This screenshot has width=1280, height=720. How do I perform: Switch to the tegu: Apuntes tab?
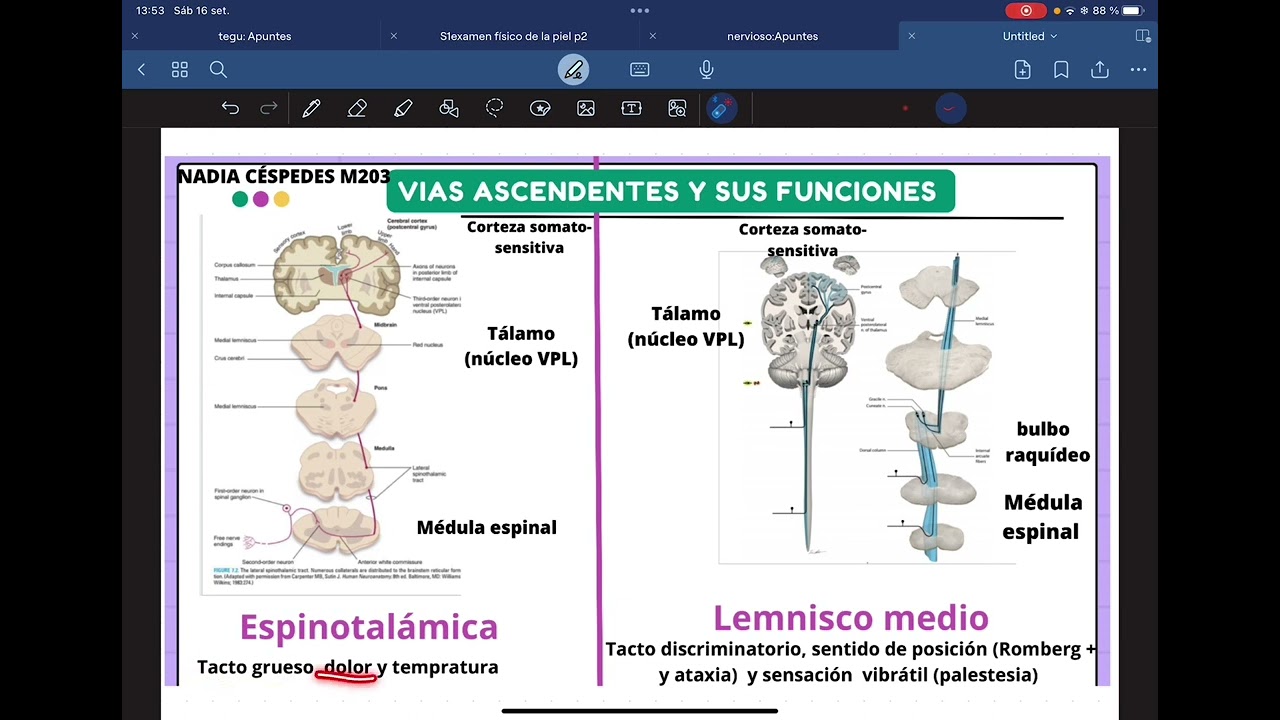(255, 36)
